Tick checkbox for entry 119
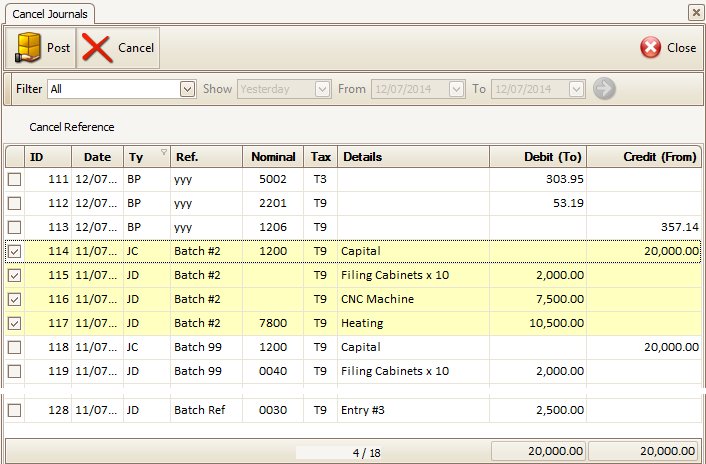The height and width of the screenshot is (464, 706). (14, 371)
